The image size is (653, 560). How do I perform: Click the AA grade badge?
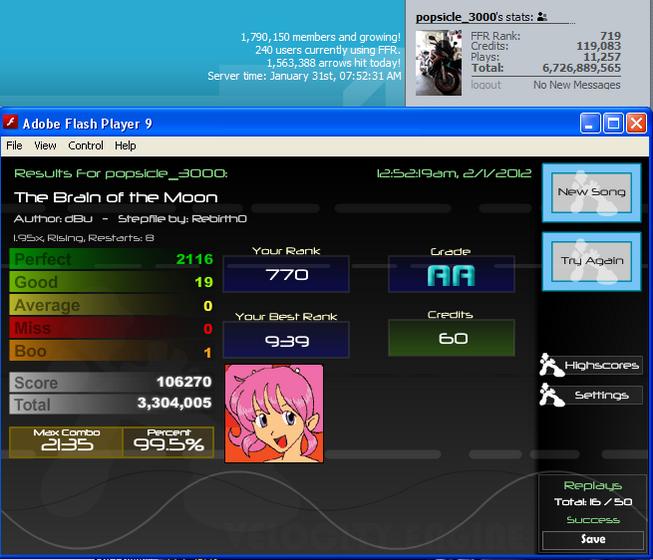[x=451, y=275]
